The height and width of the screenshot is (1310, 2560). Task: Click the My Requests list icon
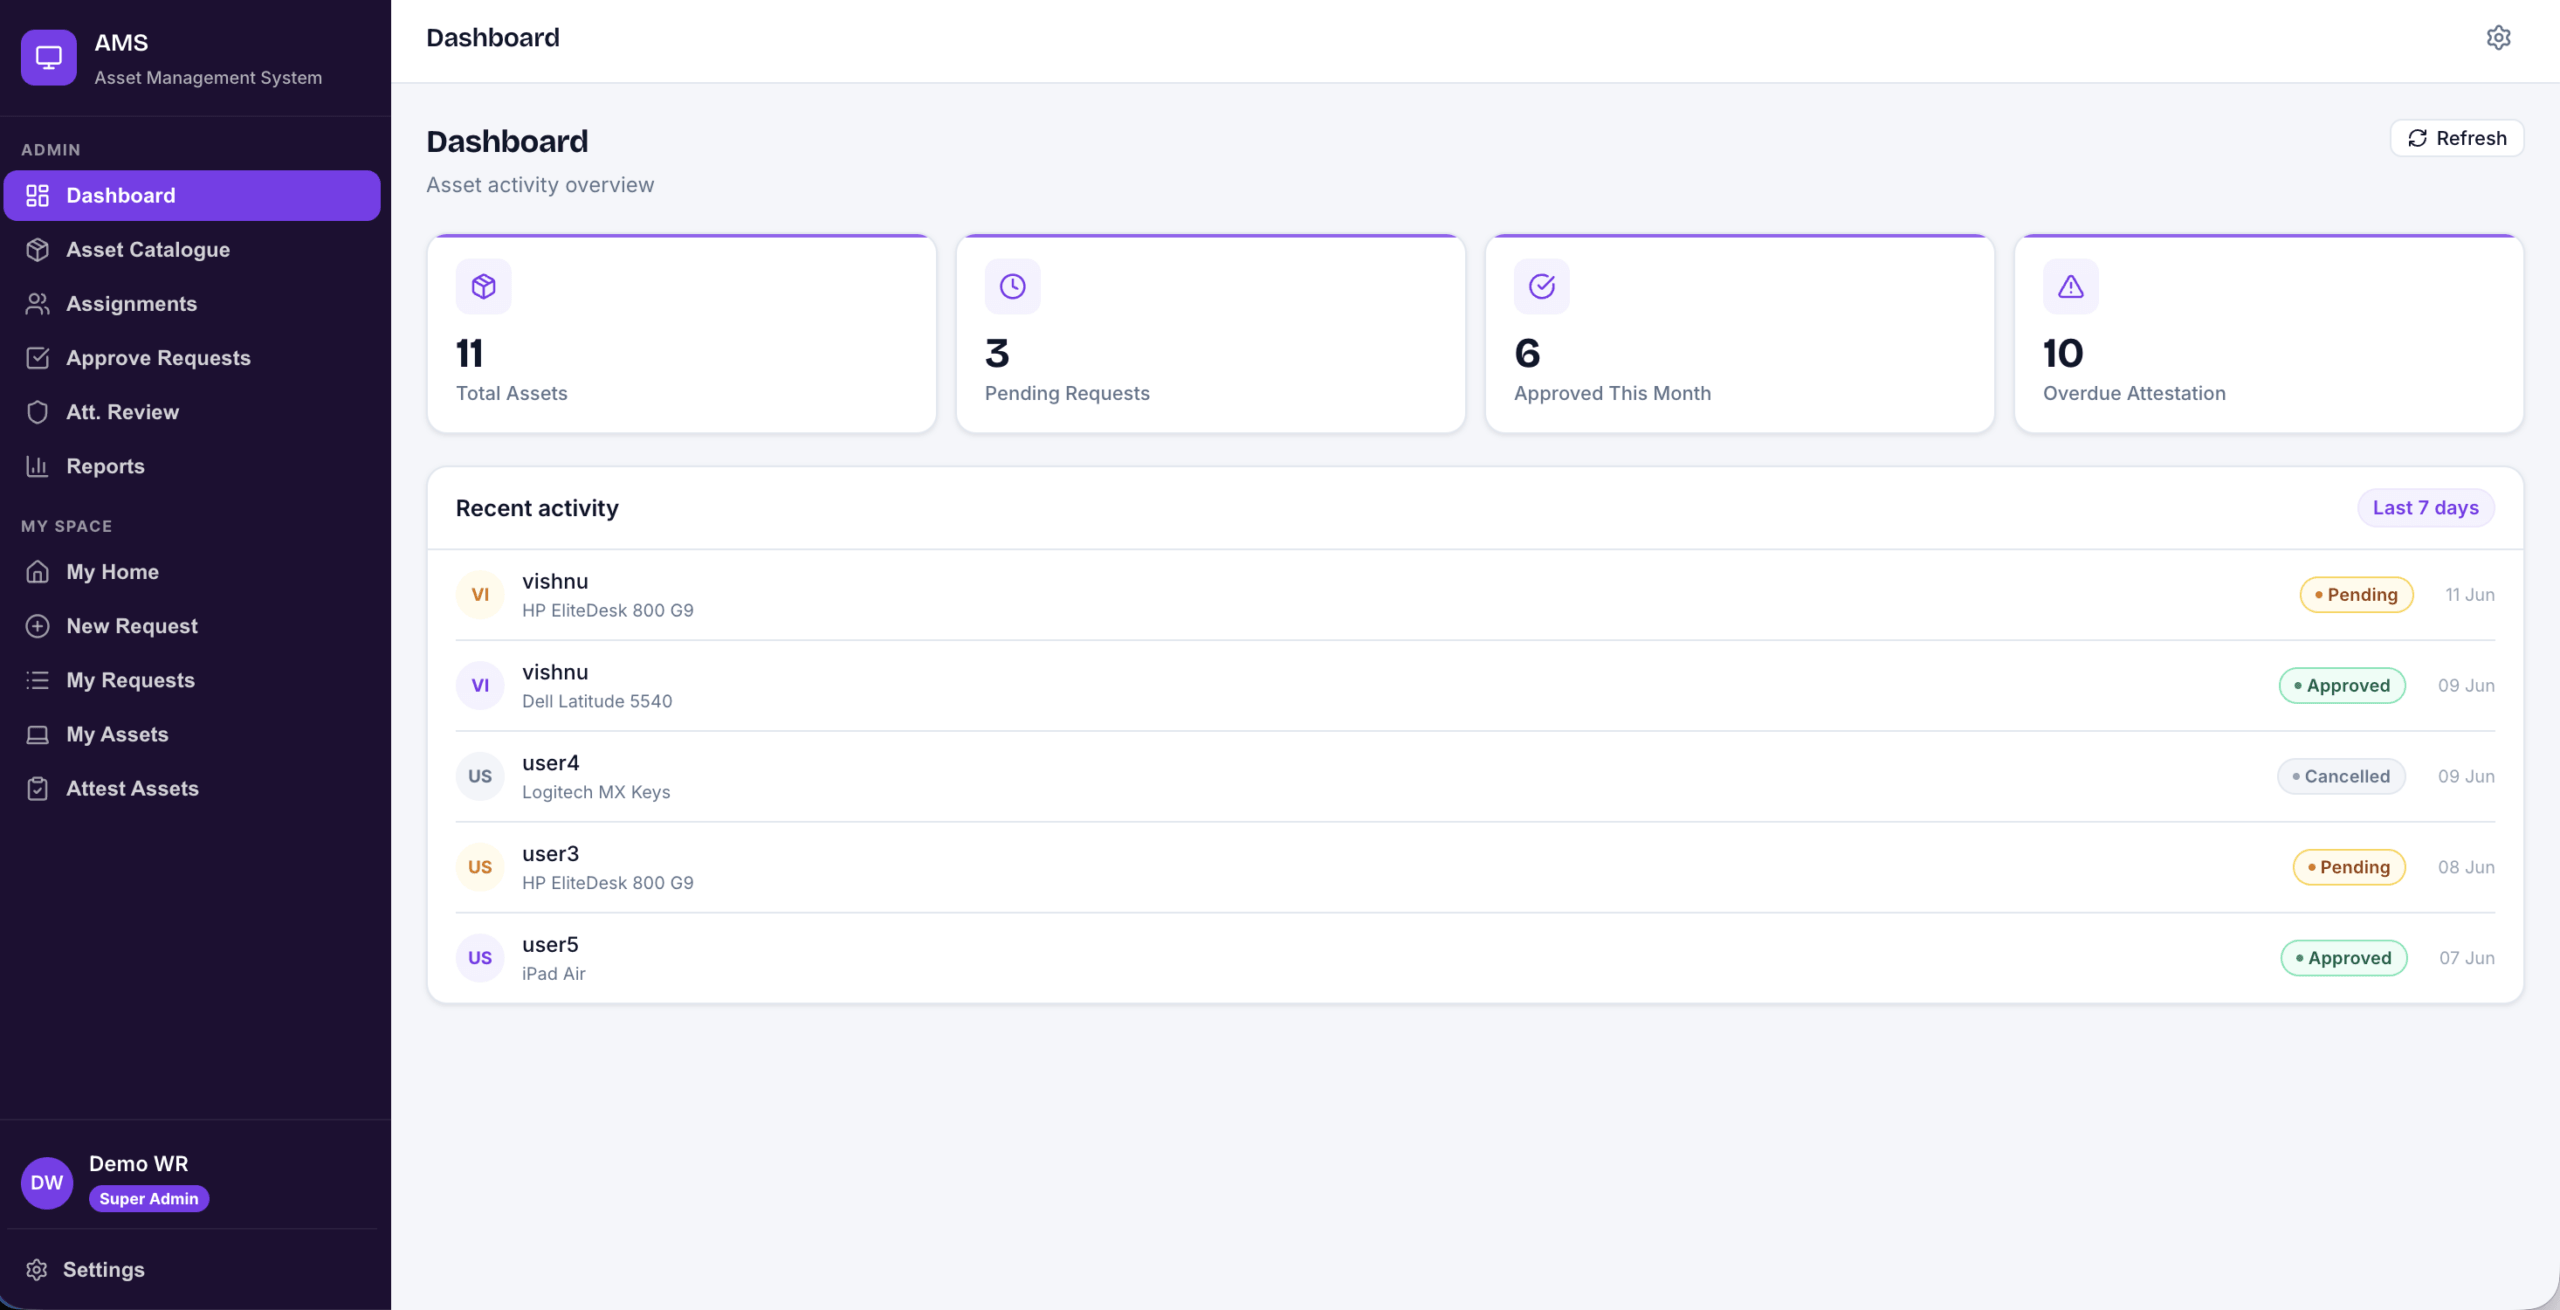(38, 680)
